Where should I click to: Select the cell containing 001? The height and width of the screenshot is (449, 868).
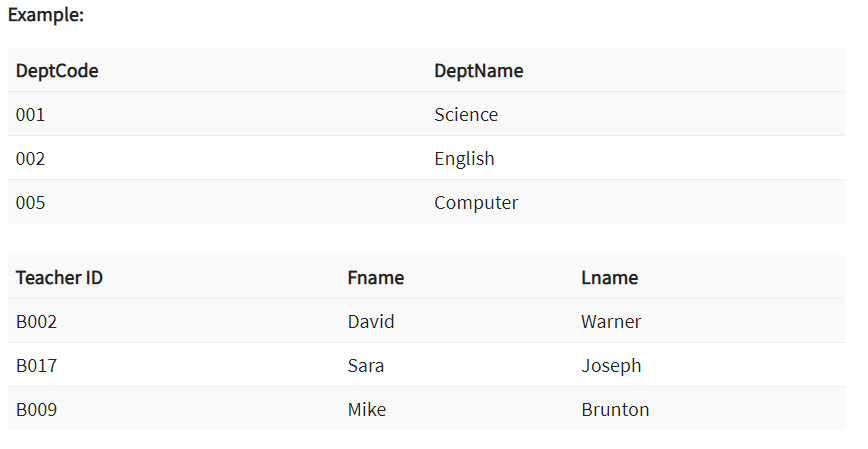point(31,115)
